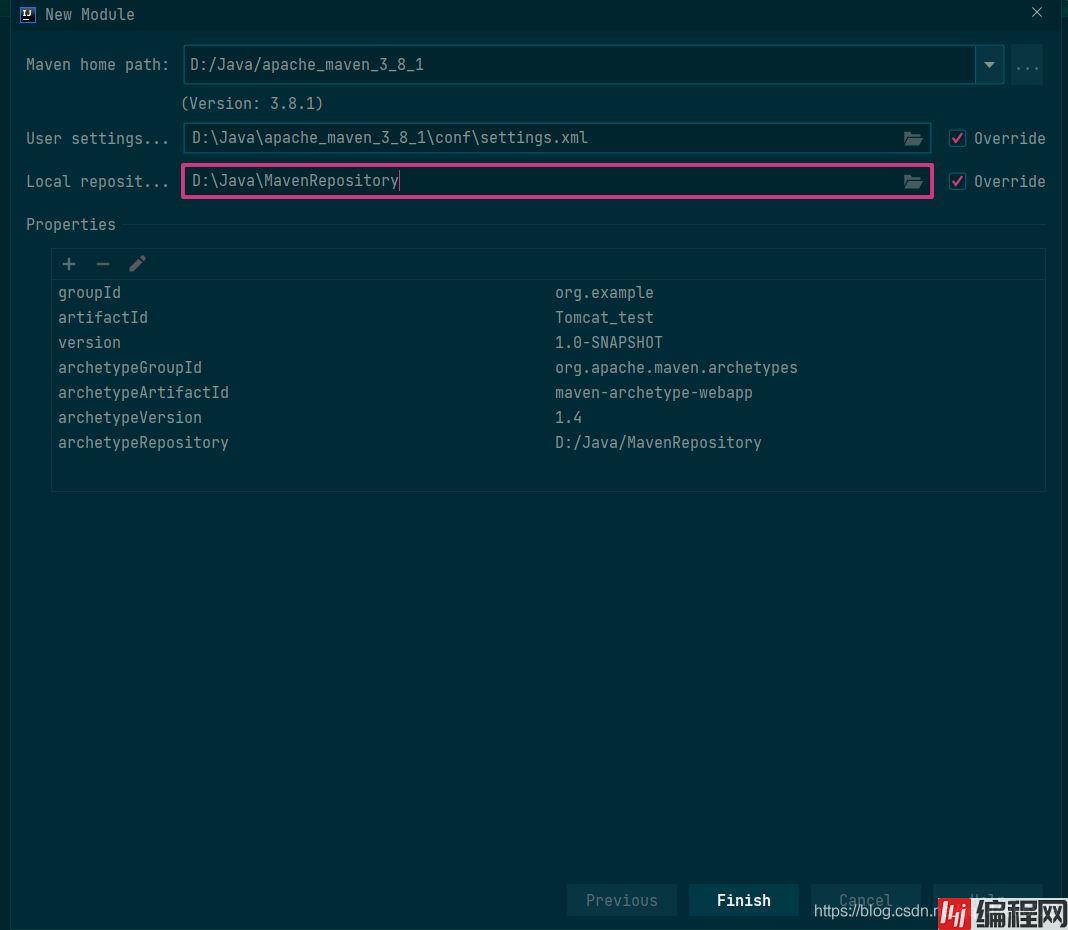
Task: Click the Local repository path field
Action: tap(540, 182)
